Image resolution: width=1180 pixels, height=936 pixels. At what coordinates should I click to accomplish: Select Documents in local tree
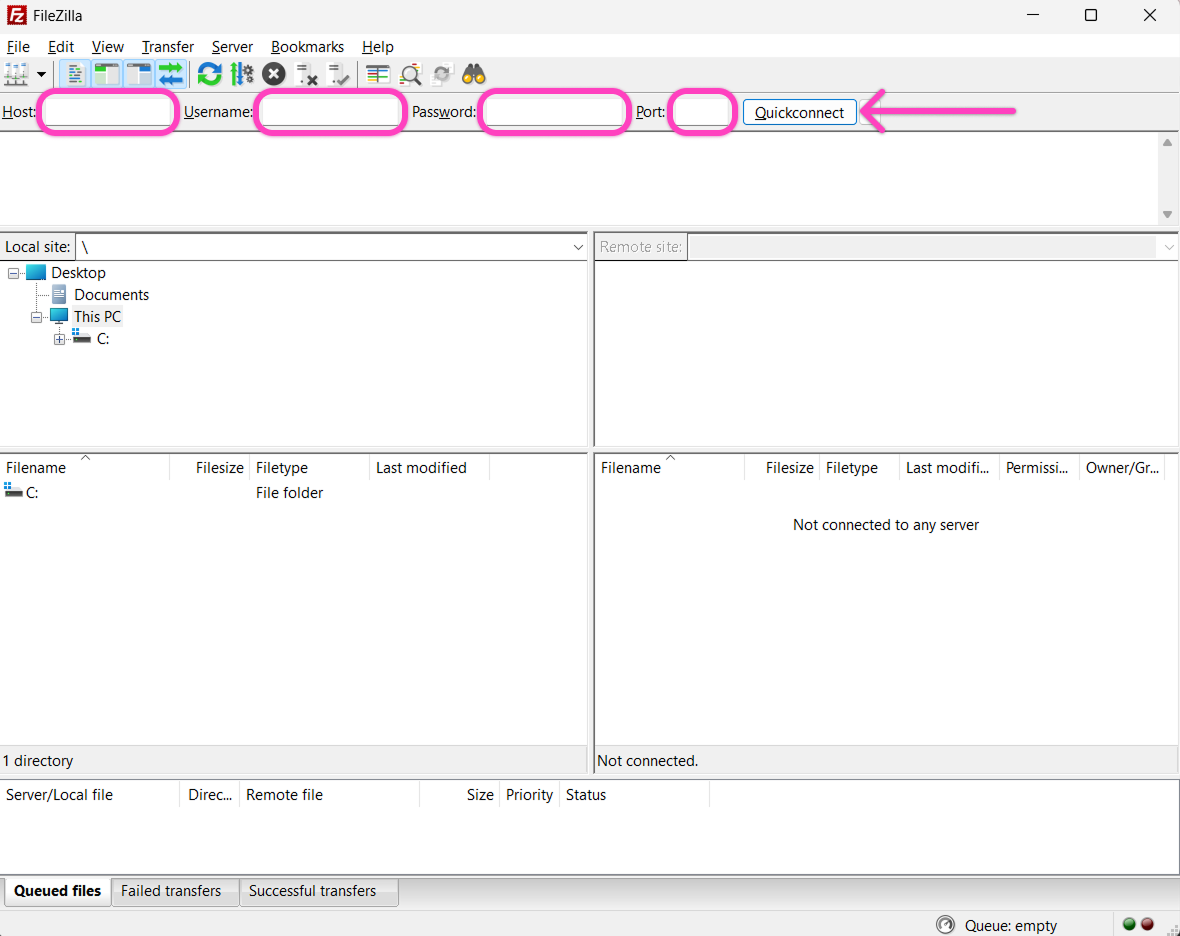click(111, 295)
